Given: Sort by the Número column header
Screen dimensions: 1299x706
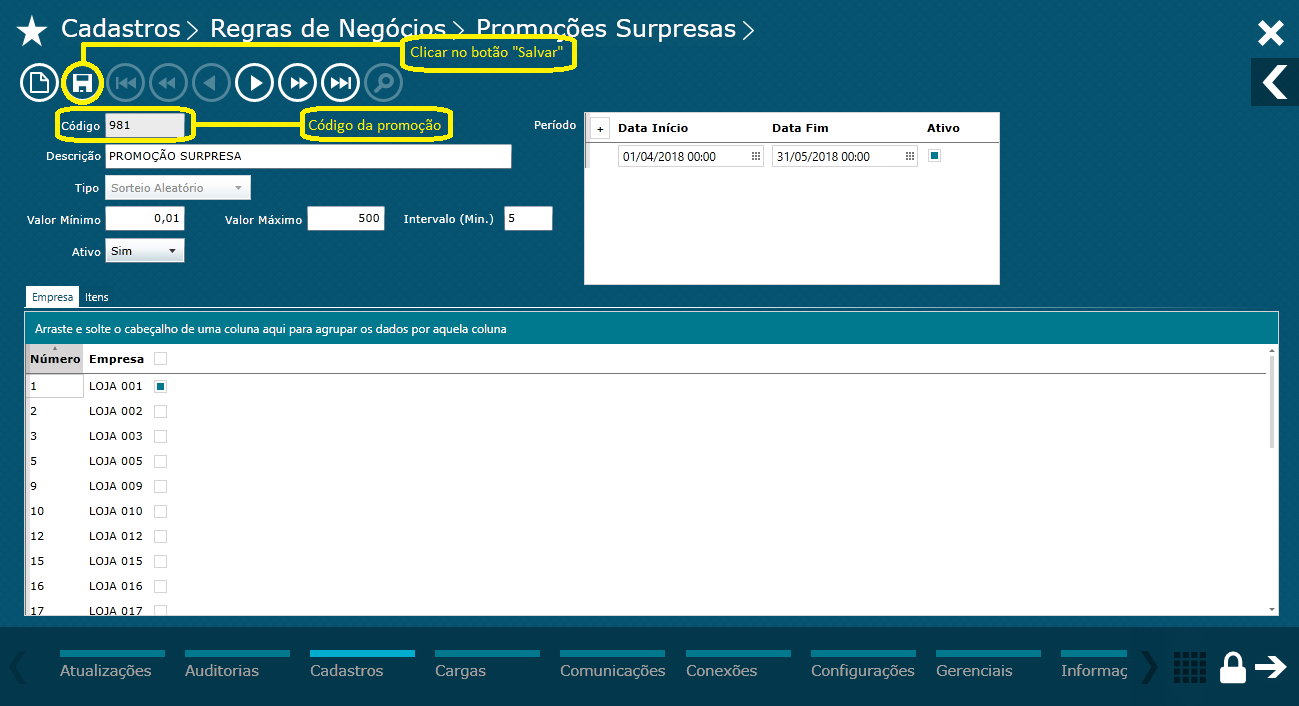Looking at the screenshot, I should click(x=55, y=358).
